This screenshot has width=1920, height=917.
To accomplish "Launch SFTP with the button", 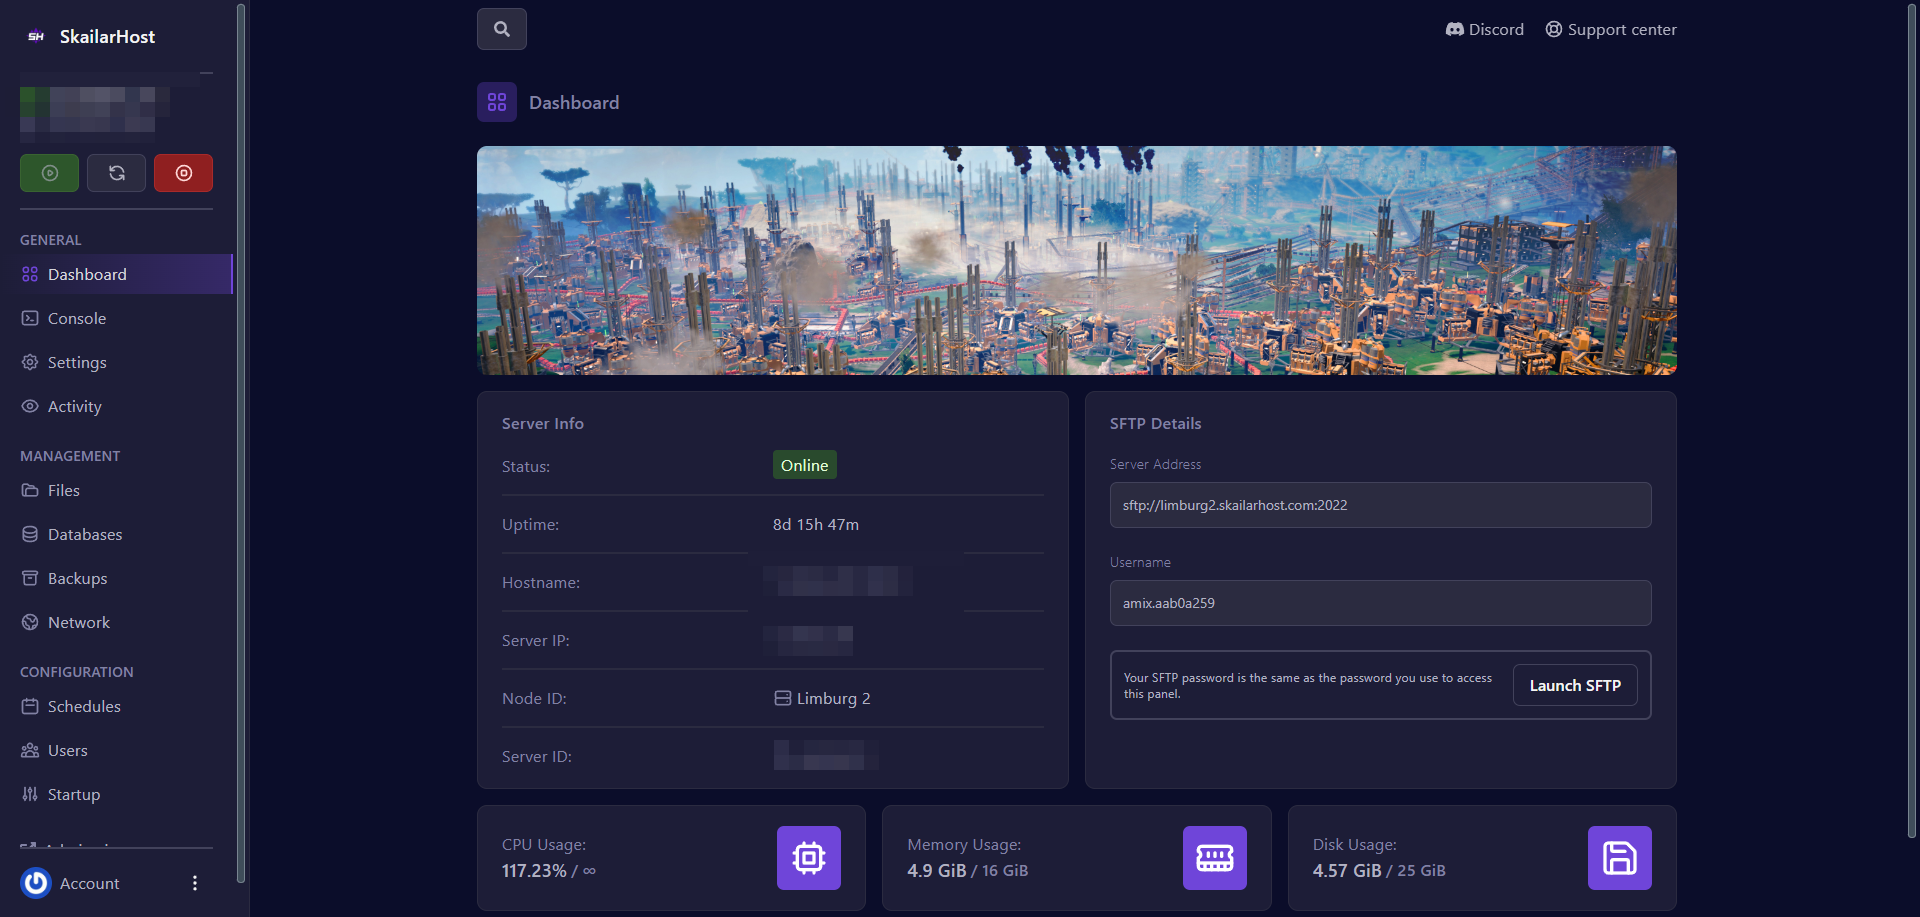I will pos(1574,685).
